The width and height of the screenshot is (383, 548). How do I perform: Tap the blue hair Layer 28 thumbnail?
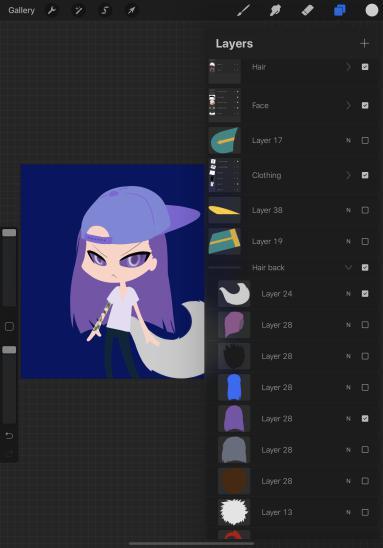(x=234, y=387)
